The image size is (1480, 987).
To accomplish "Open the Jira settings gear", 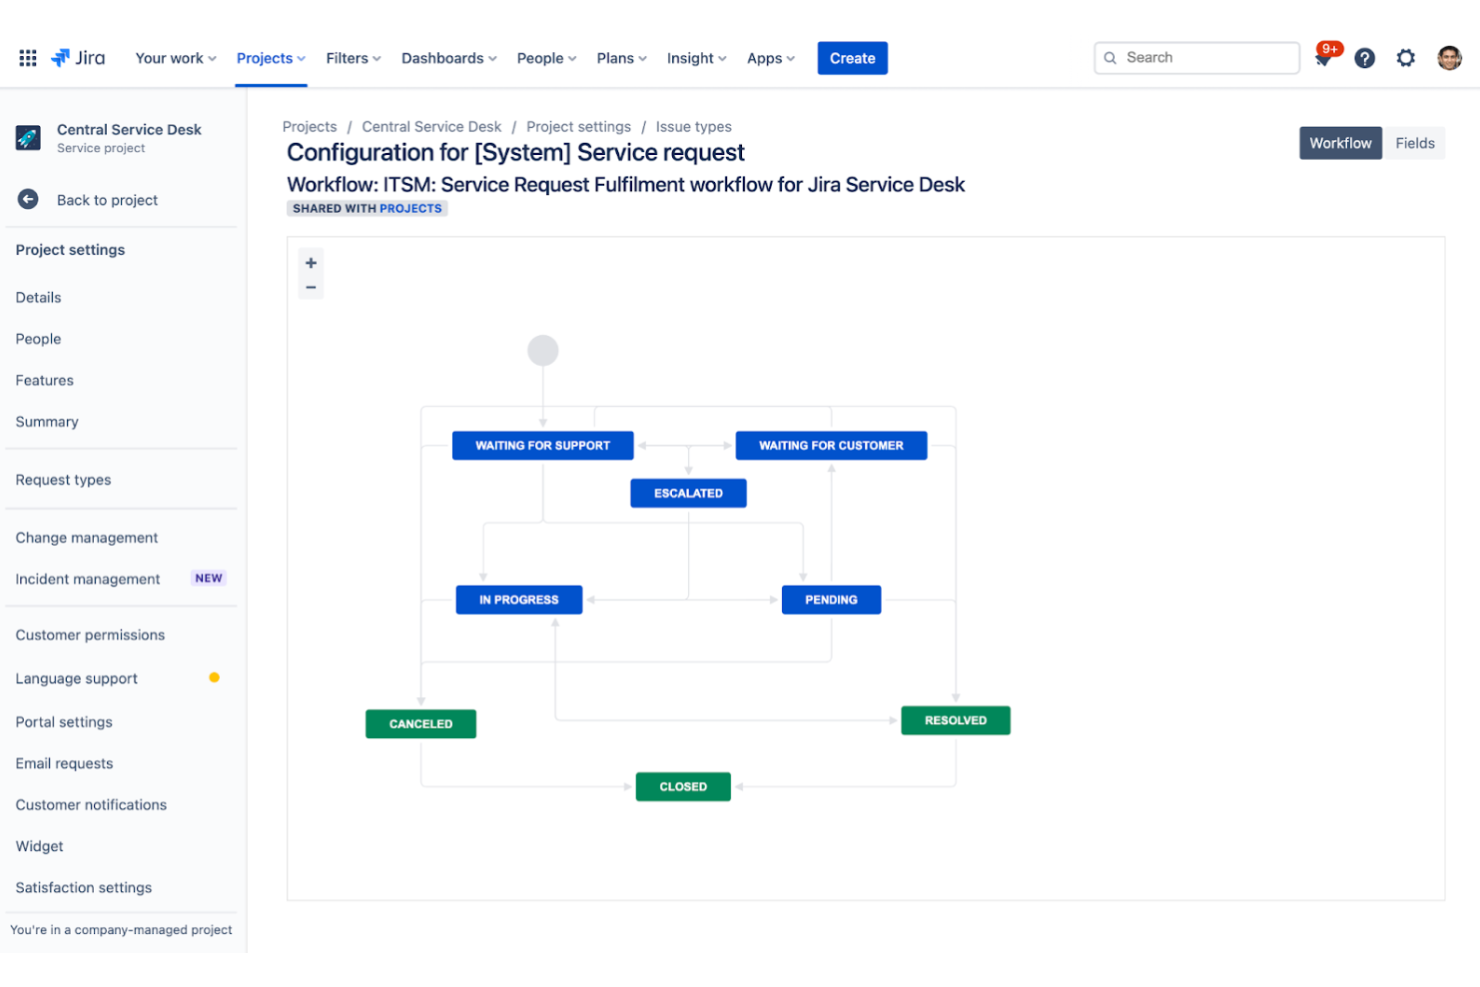I will pos(1405,58).
